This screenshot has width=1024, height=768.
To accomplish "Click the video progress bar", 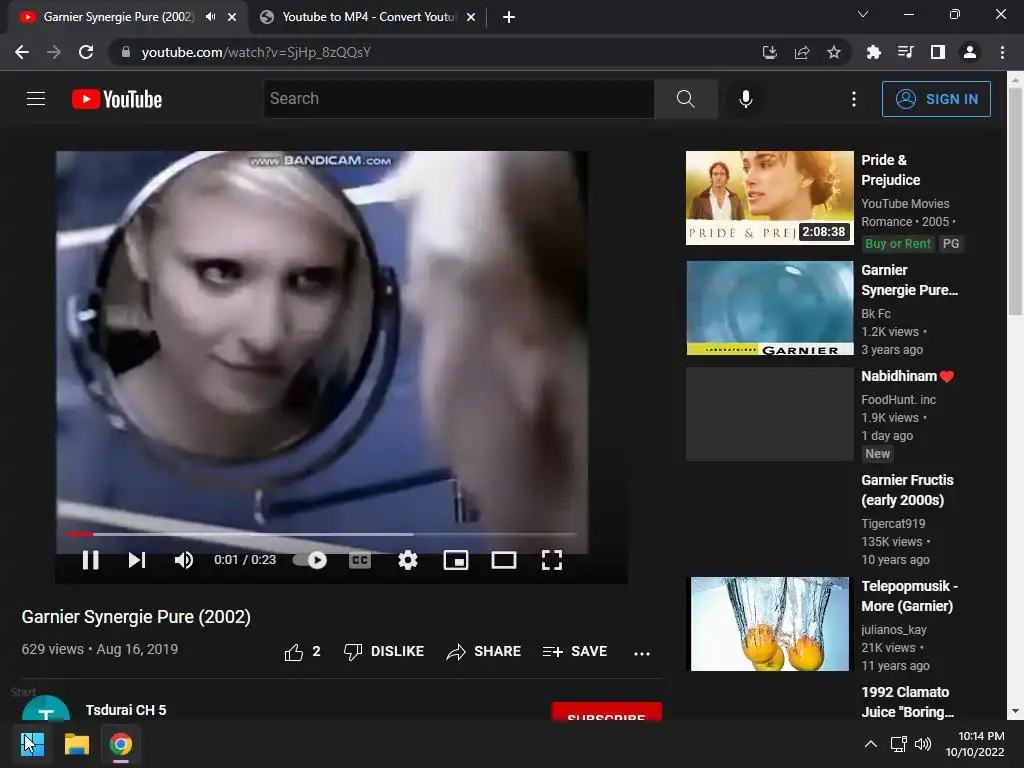I will [321, 534].
